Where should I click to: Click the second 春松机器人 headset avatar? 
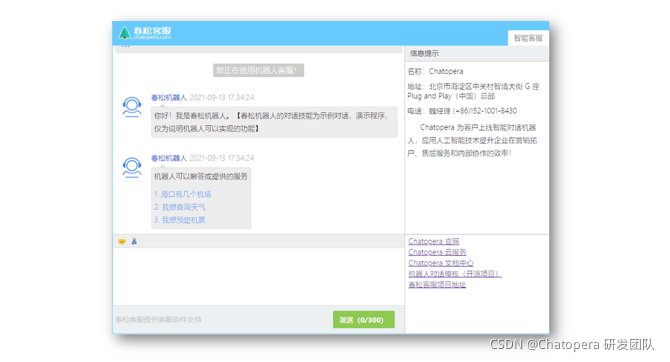click(132, 168)
